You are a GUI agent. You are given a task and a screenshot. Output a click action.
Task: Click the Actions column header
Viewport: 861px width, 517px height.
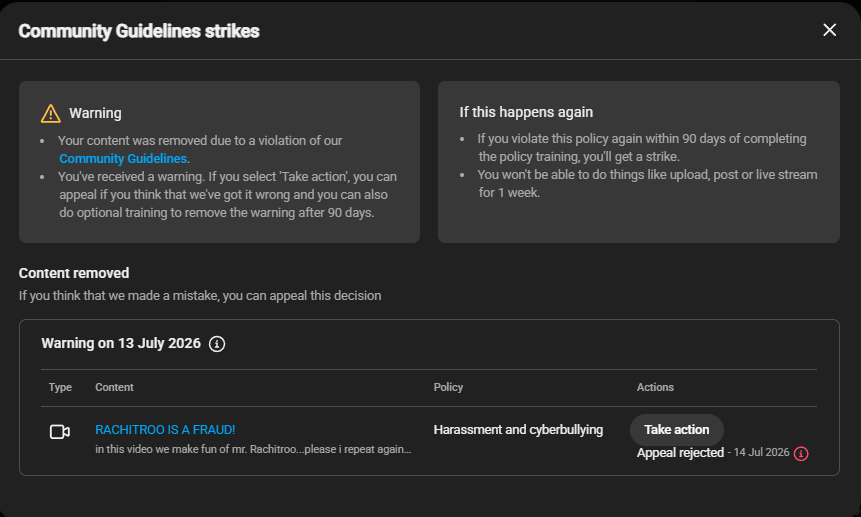tap(655, 387)
